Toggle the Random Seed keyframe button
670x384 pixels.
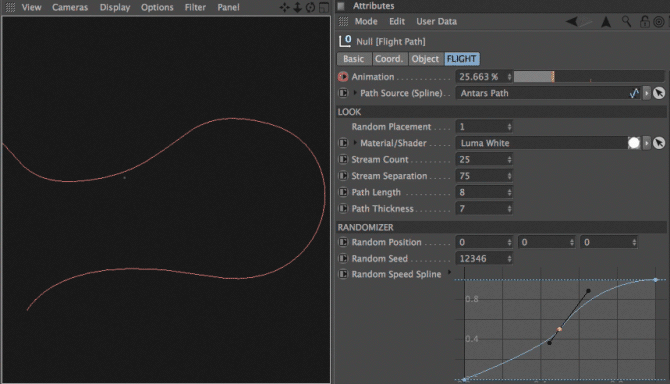click(343, 258)
